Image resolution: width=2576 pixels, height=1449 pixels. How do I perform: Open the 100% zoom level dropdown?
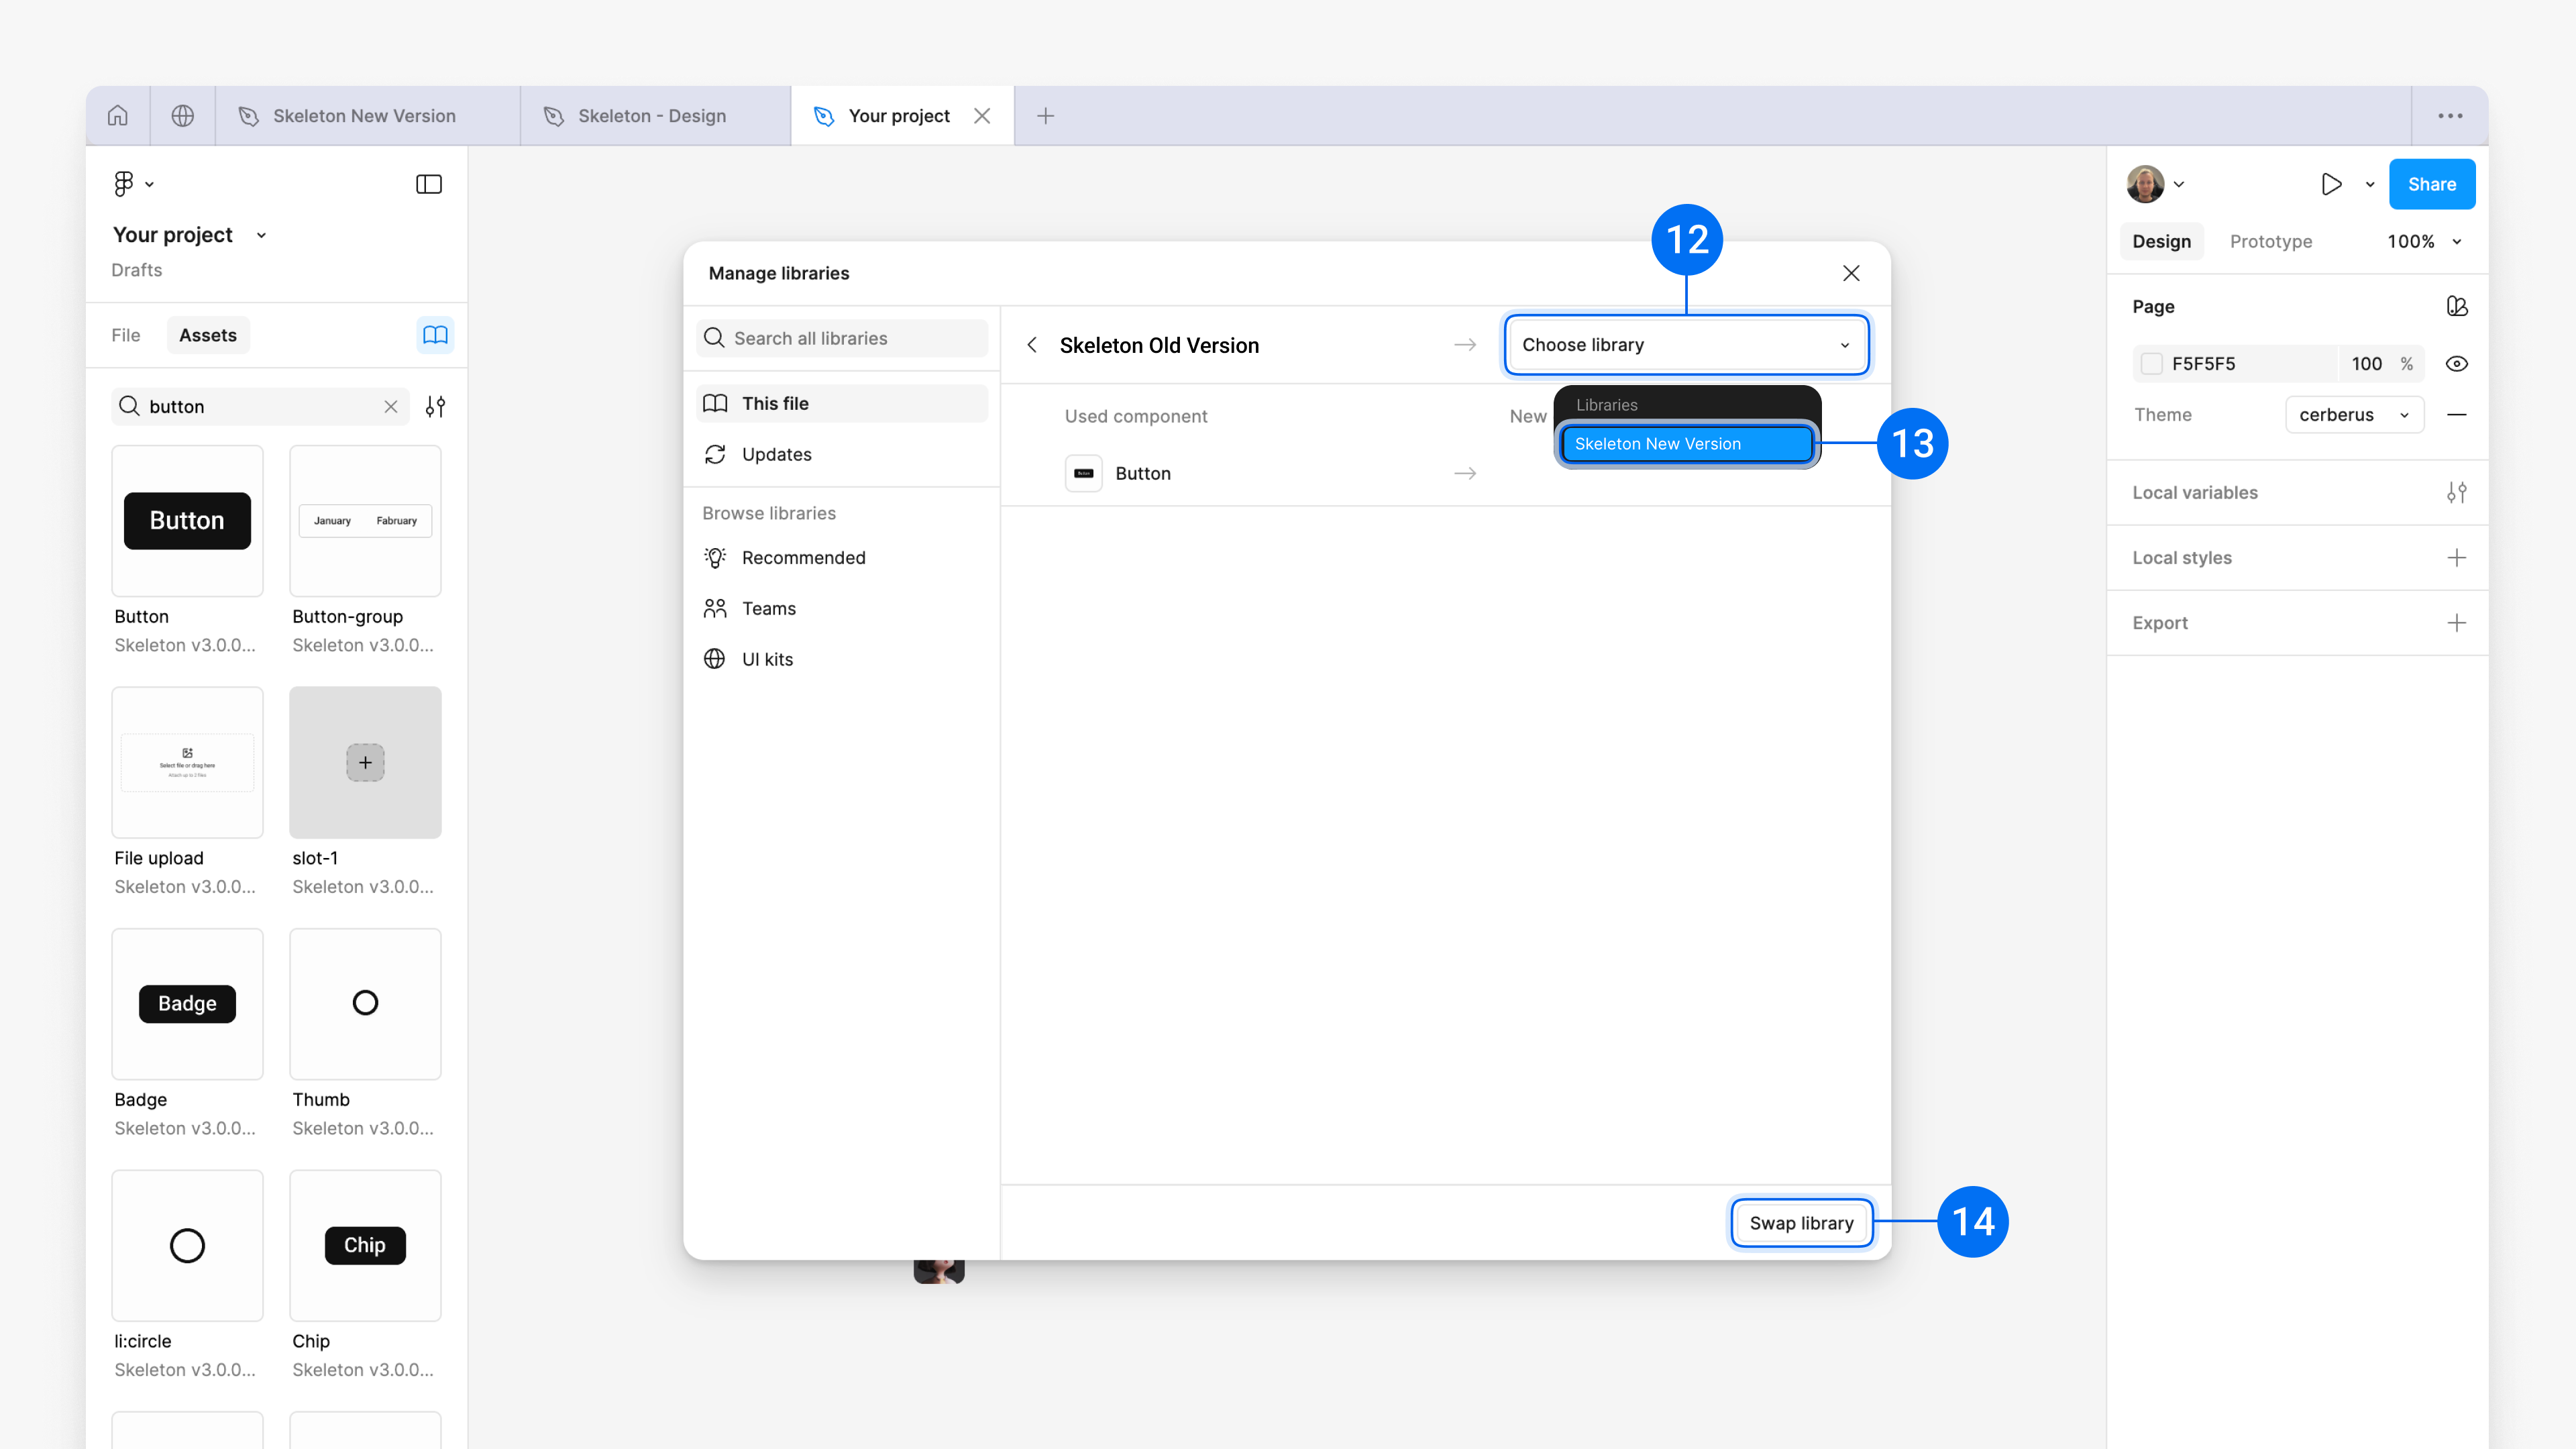pos(2423,241)
